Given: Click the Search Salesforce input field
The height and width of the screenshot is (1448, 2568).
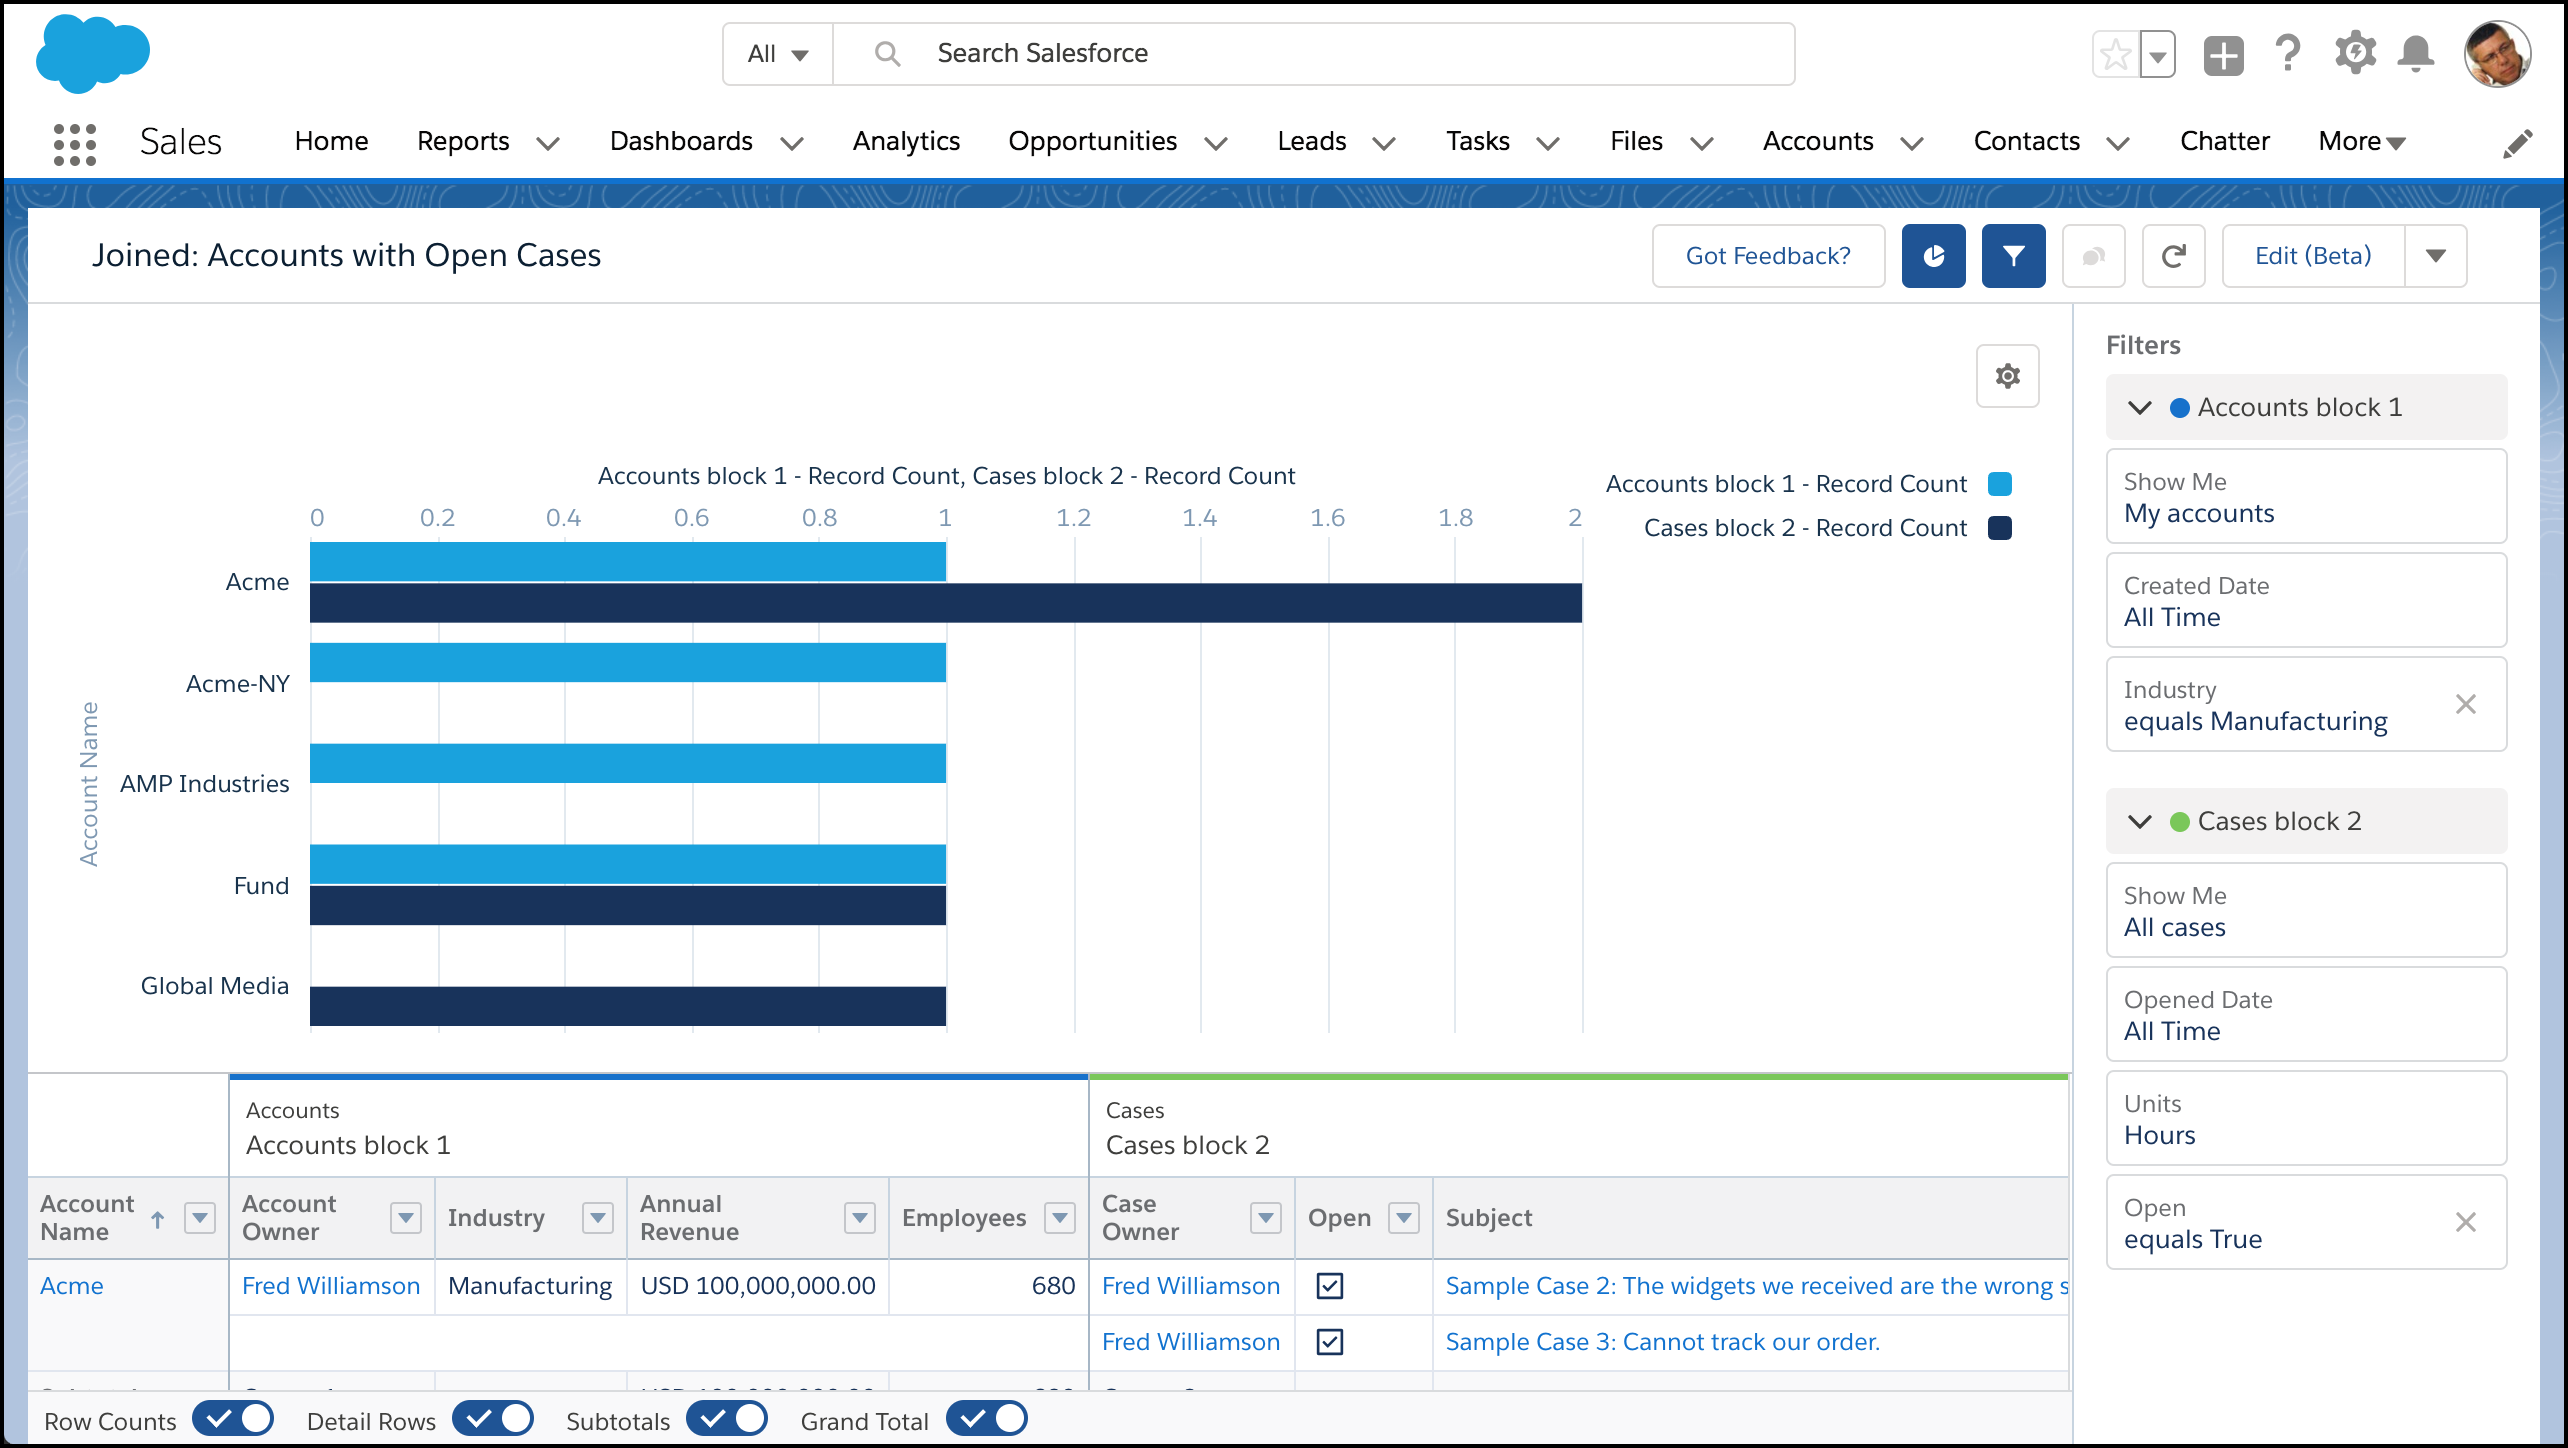Looking at the screenshot, I should click(x=1313, y=54).
